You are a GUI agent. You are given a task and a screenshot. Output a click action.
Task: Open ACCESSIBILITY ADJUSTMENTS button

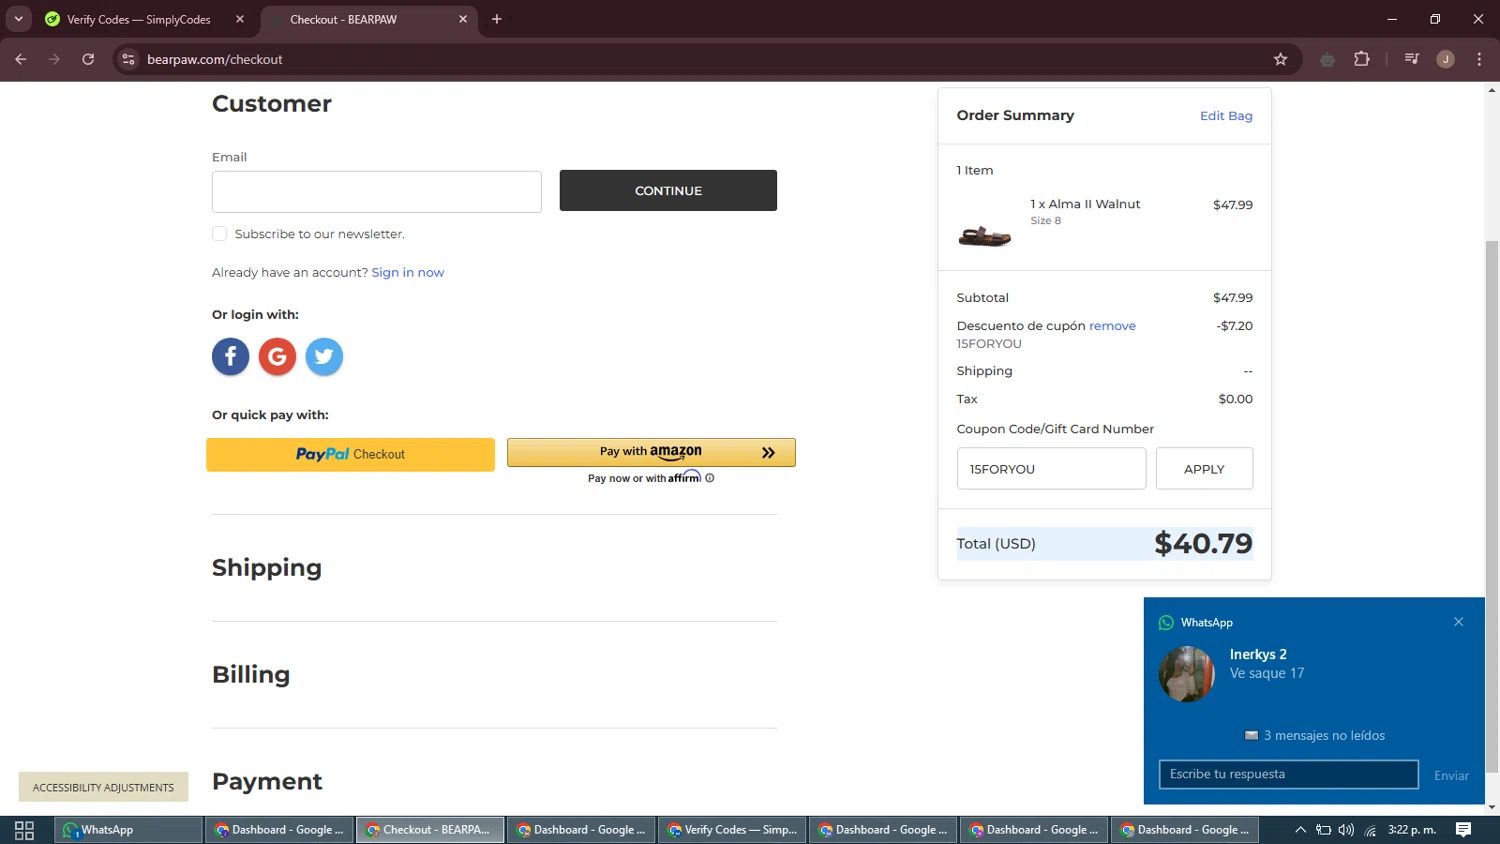103,787
